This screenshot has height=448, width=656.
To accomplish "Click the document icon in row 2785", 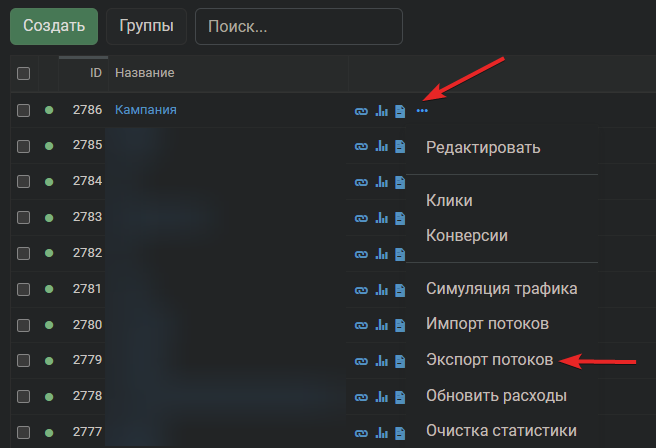I will tap(400, 146).
